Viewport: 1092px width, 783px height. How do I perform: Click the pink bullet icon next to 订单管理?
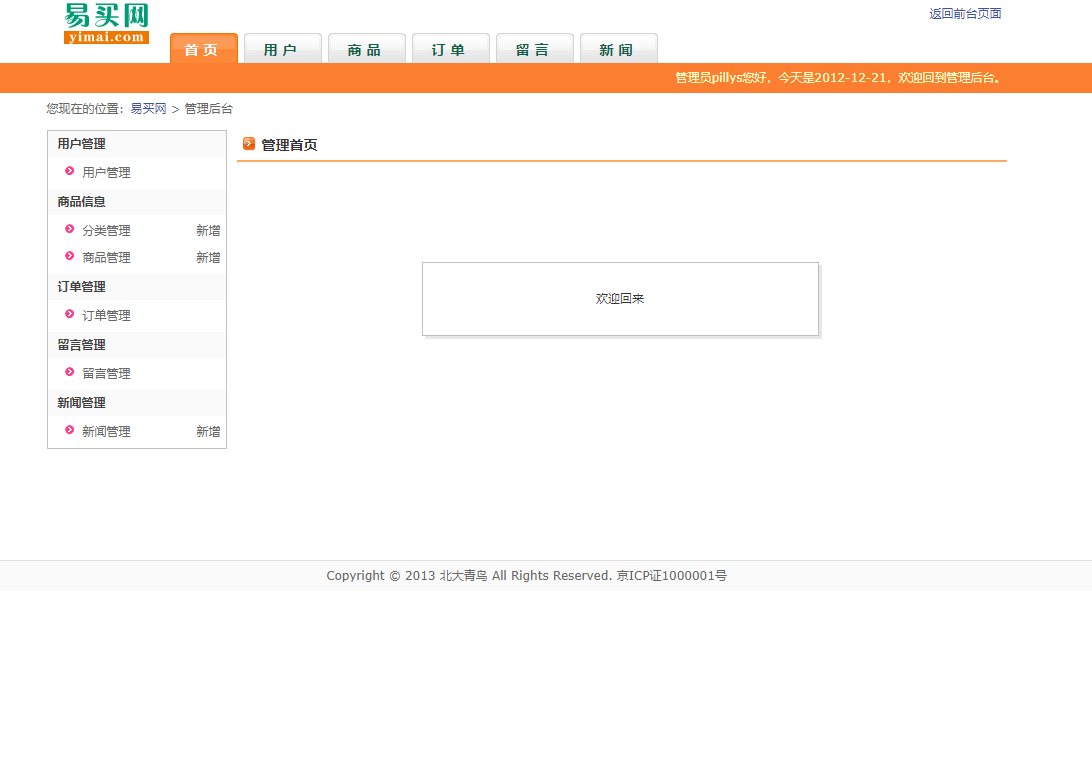click(x=70, y=313)
